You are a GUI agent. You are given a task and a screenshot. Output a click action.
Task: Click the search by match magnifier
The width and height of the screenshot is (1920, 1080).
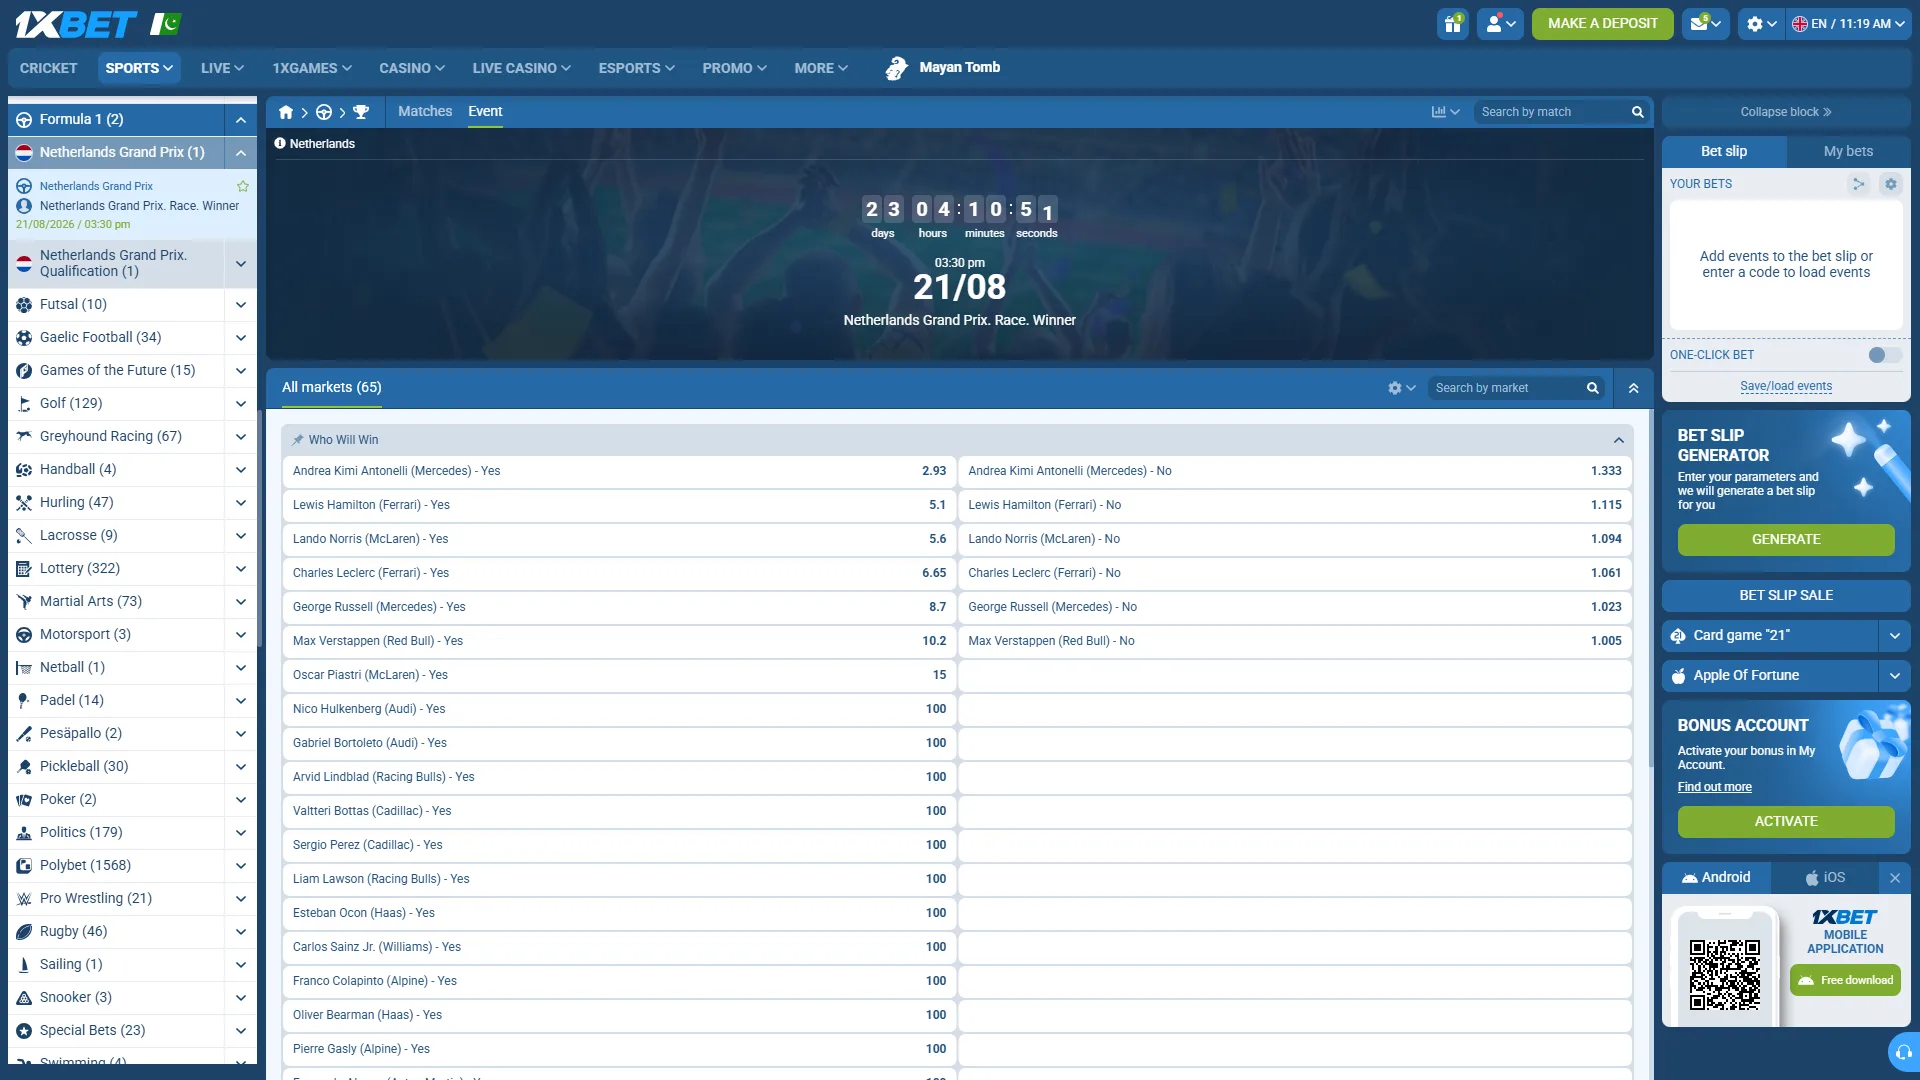point(1638,112)
